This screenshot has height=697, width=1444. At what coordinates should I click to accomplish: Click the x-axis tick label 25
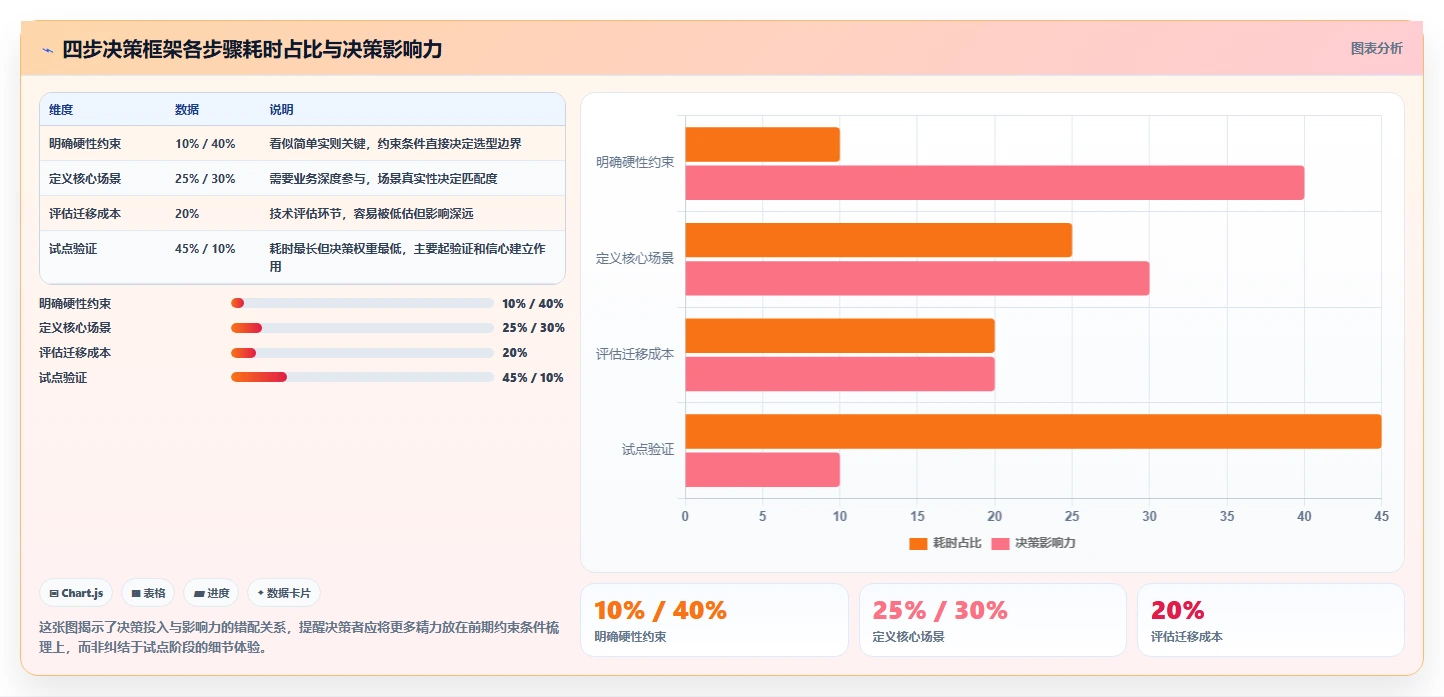[x=1072, y=516]
